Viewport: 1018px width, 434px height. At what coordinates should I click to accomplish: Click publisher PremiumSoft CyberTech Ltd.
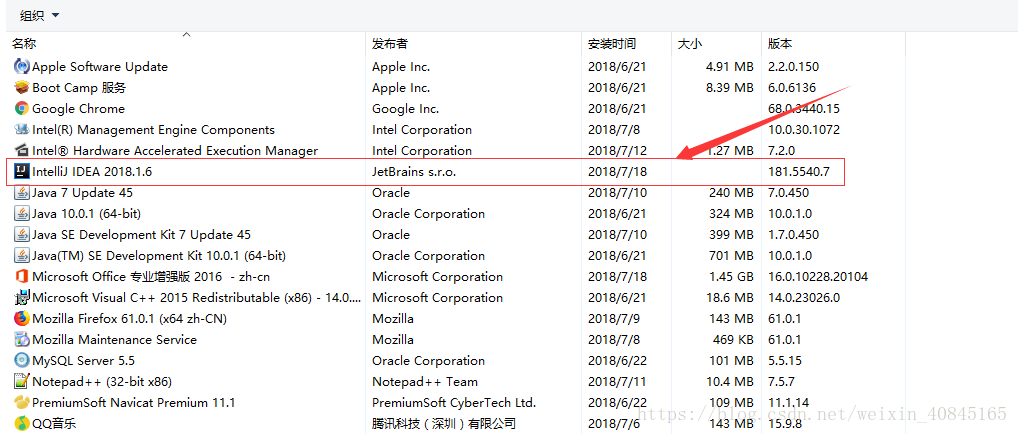coord(454,402)
